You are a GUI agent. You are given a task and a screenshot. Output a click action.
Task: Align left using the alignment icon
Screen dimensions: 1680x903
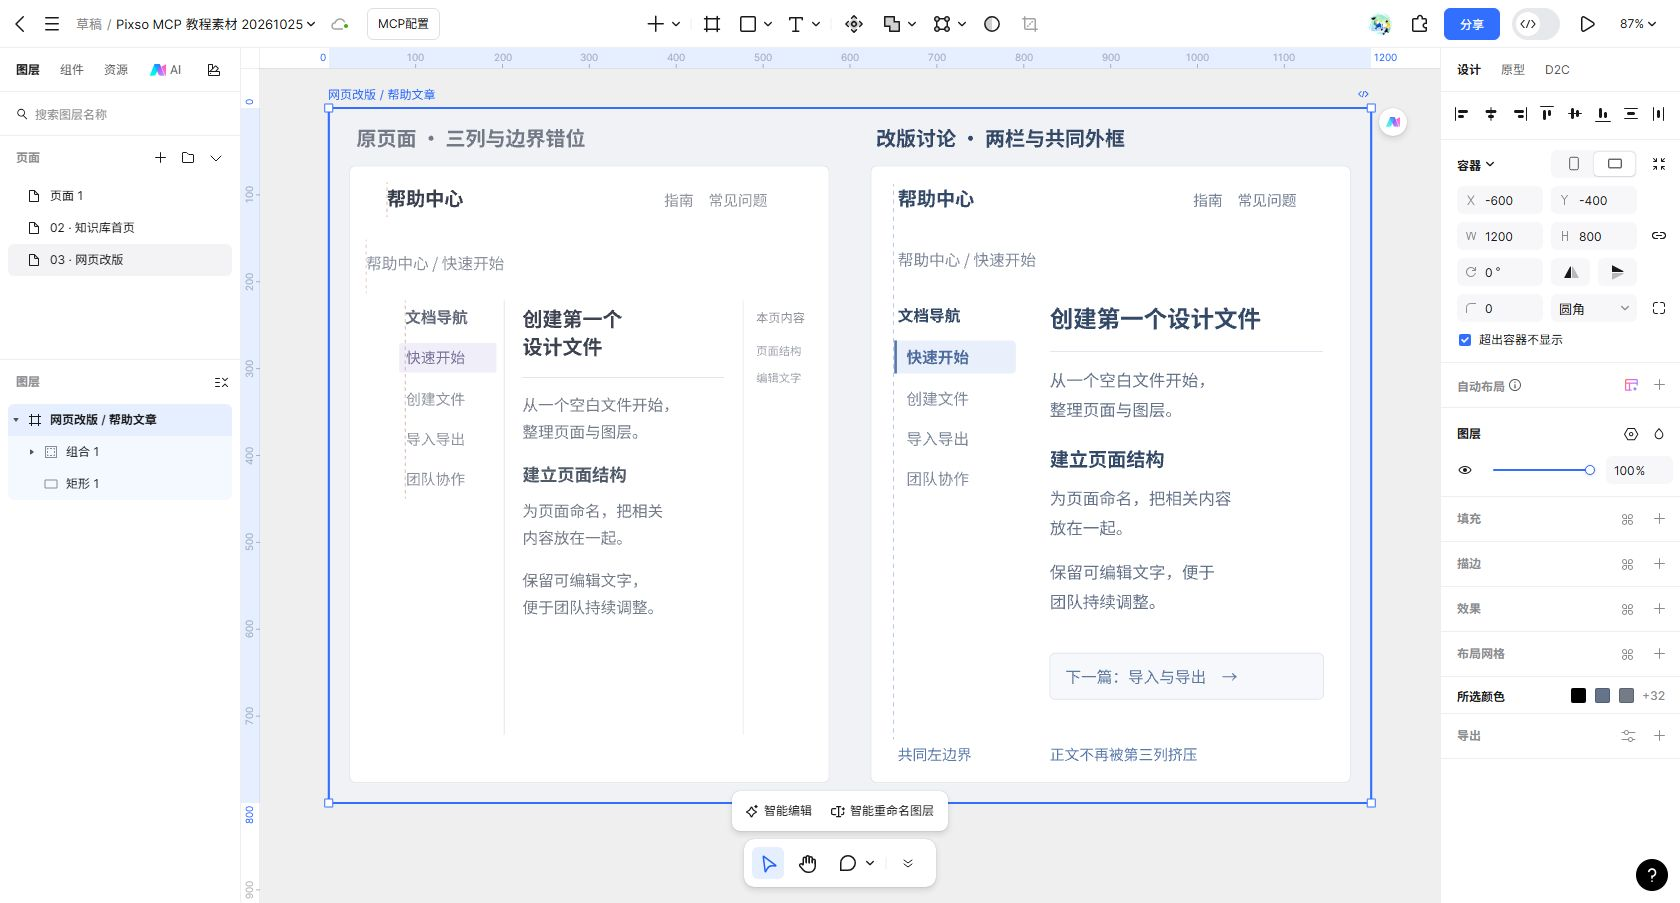pyautogui.click(x=1462, y=114)
